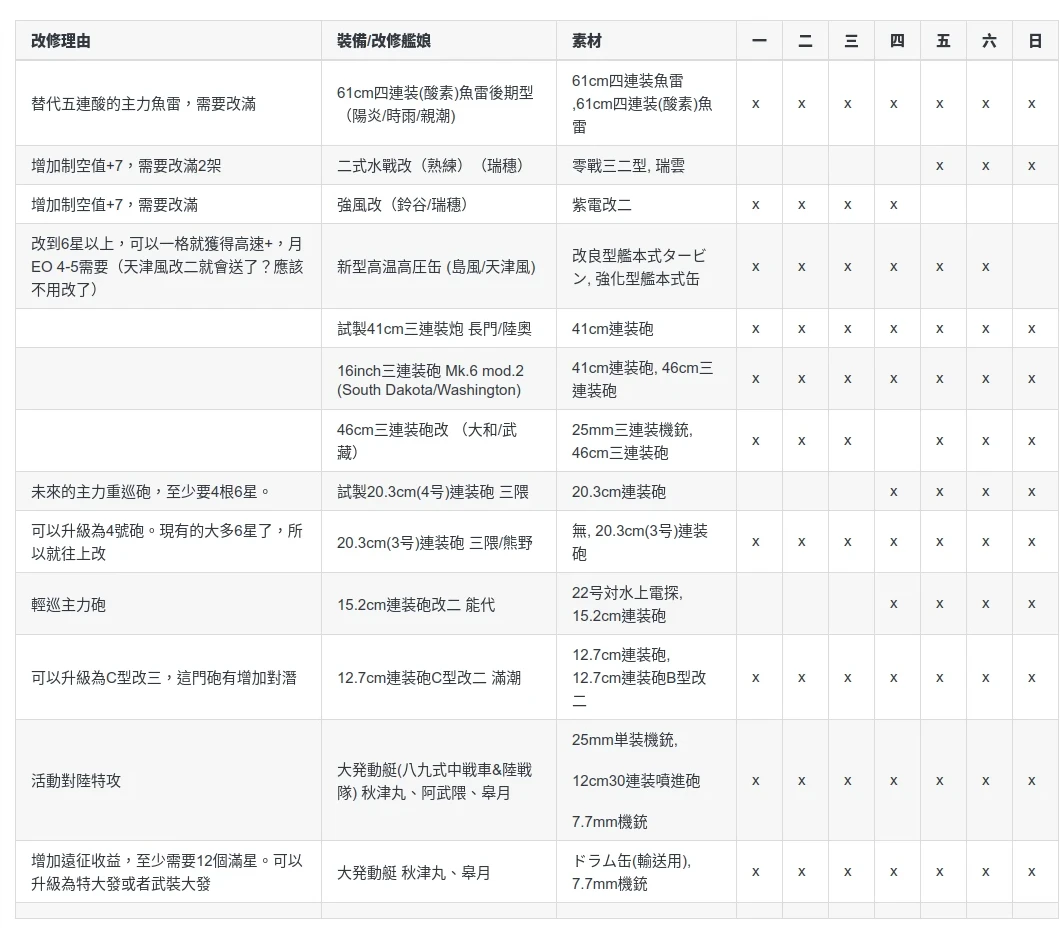Viewport: 1060px width, 928px height.
Task: Click the 15.2cm連装砲改二 能代 cell
Action: tap(416, 605)
